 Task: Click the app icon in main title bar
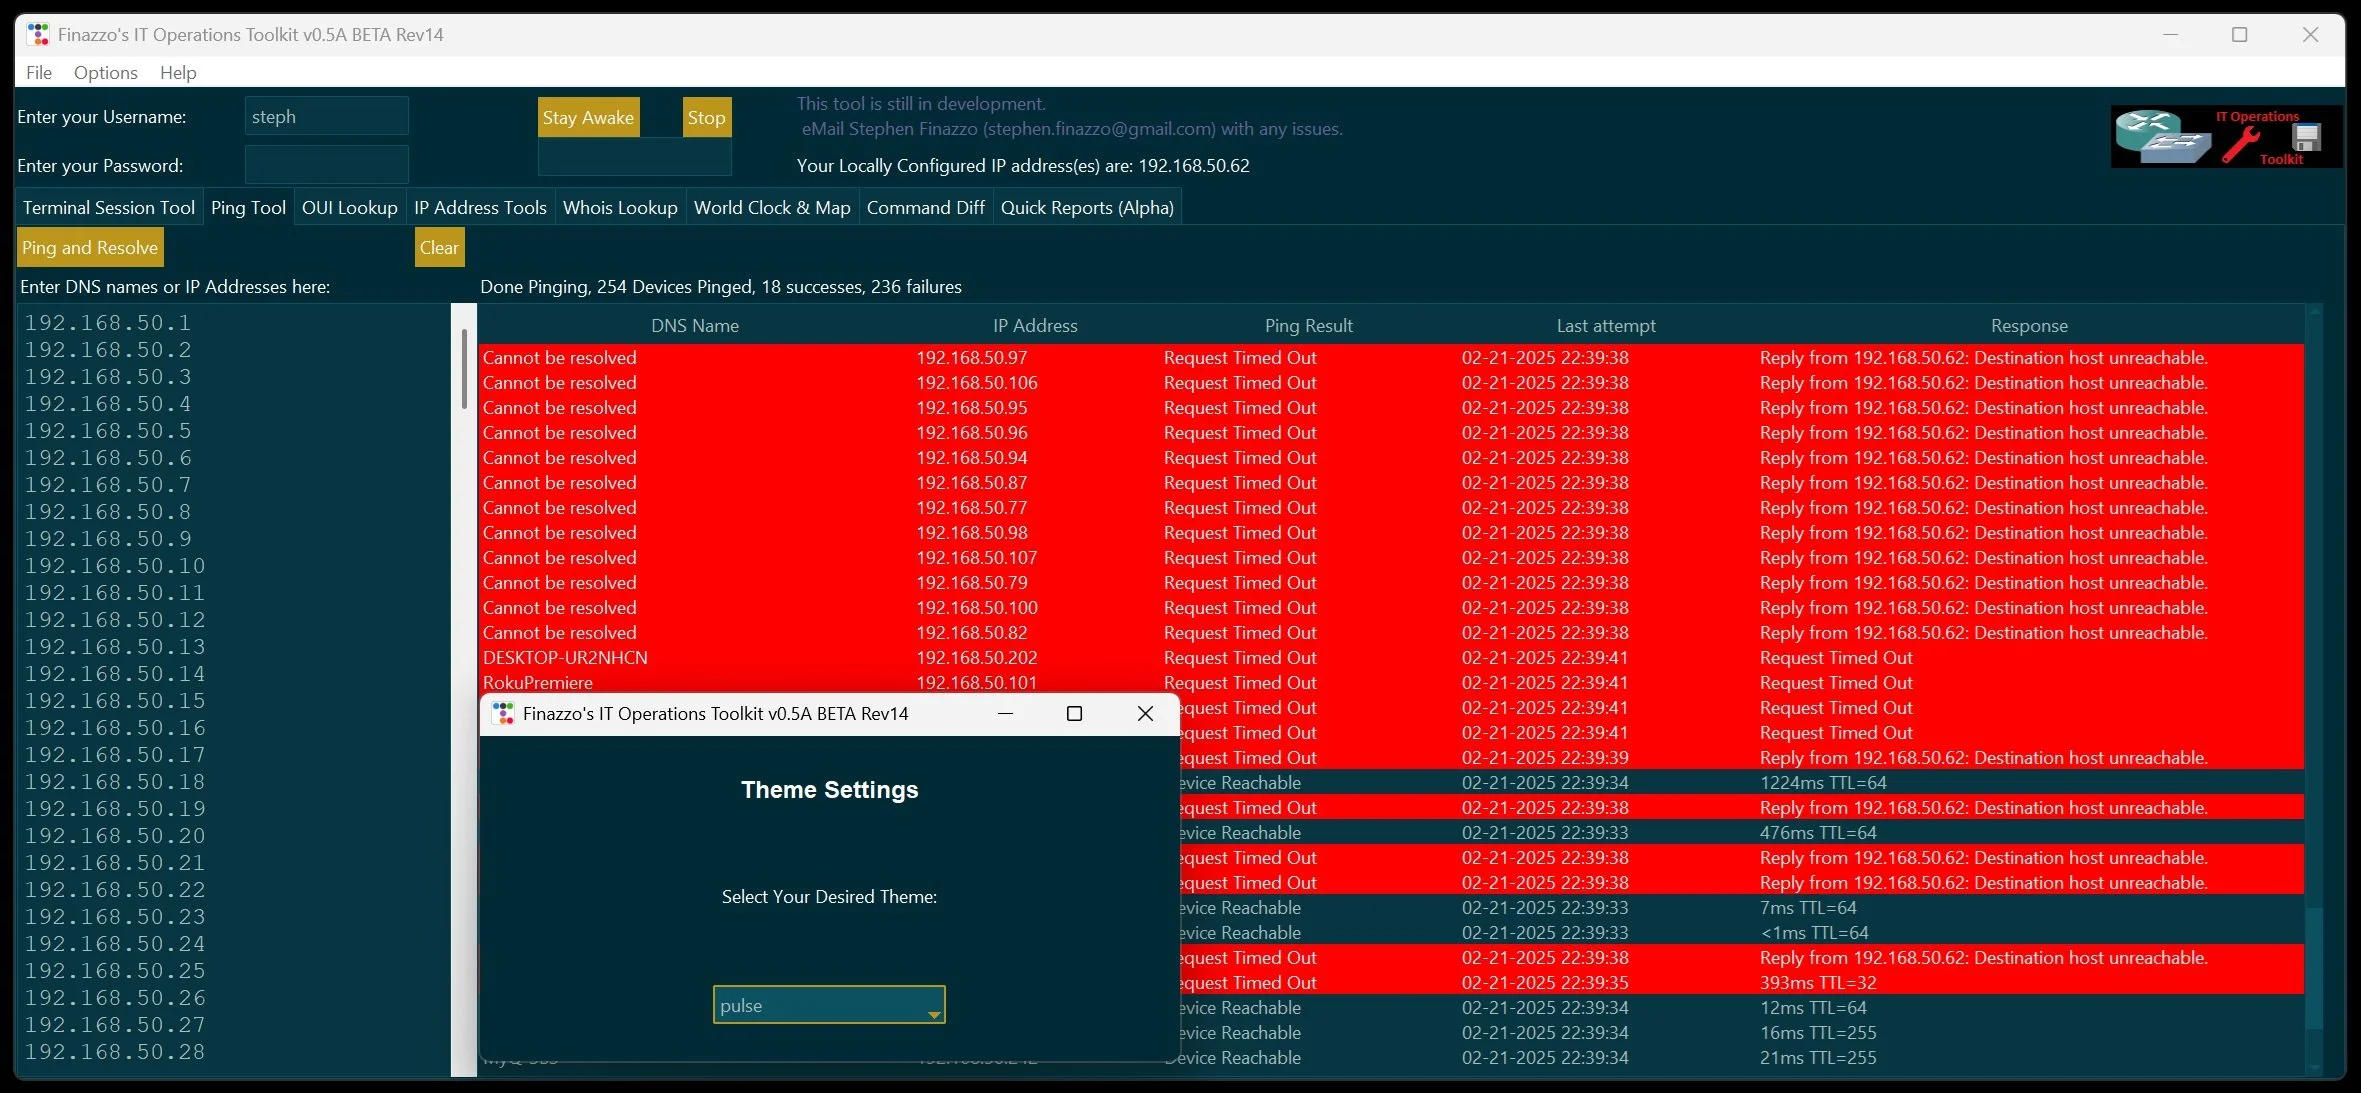click(38, 35)
